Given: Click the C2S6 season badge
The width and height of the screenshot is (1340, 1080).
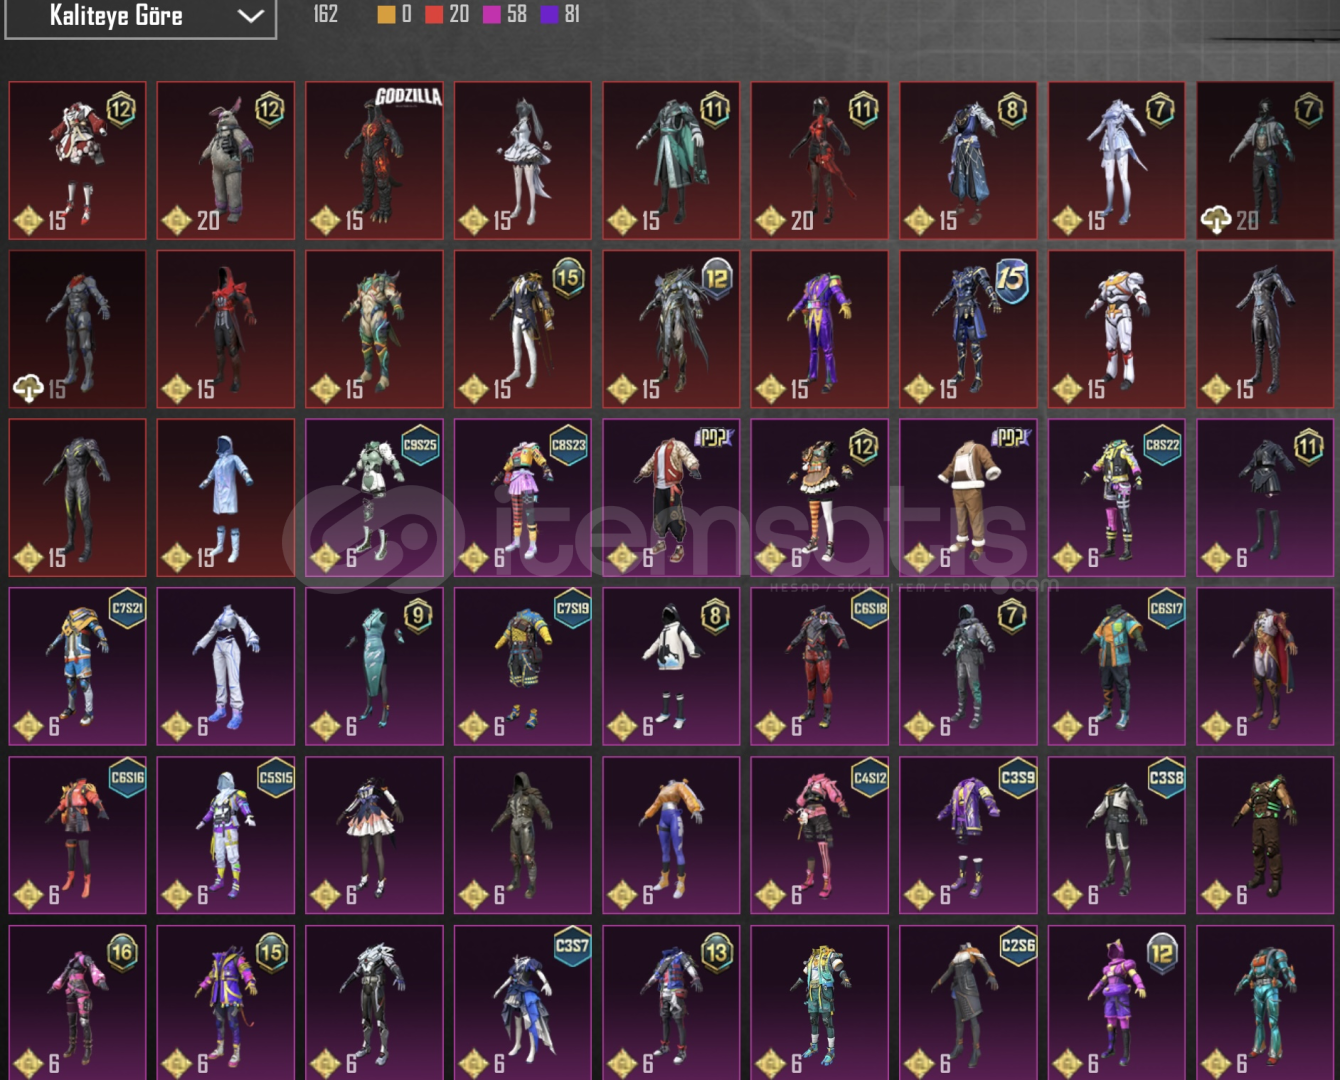Looking at the screenshot, I should coord(1018,946).
